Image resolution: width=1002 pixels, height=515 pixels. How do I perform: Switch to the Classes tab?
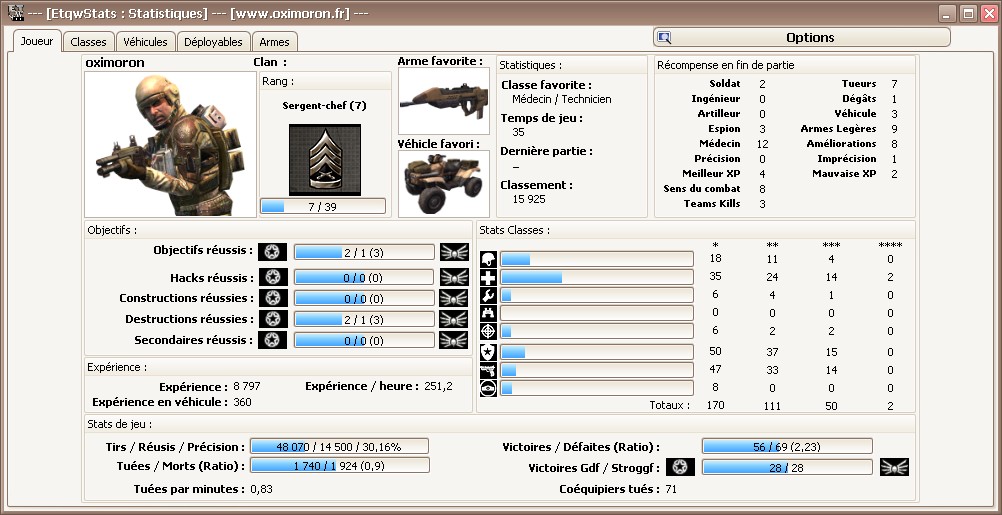89,42
